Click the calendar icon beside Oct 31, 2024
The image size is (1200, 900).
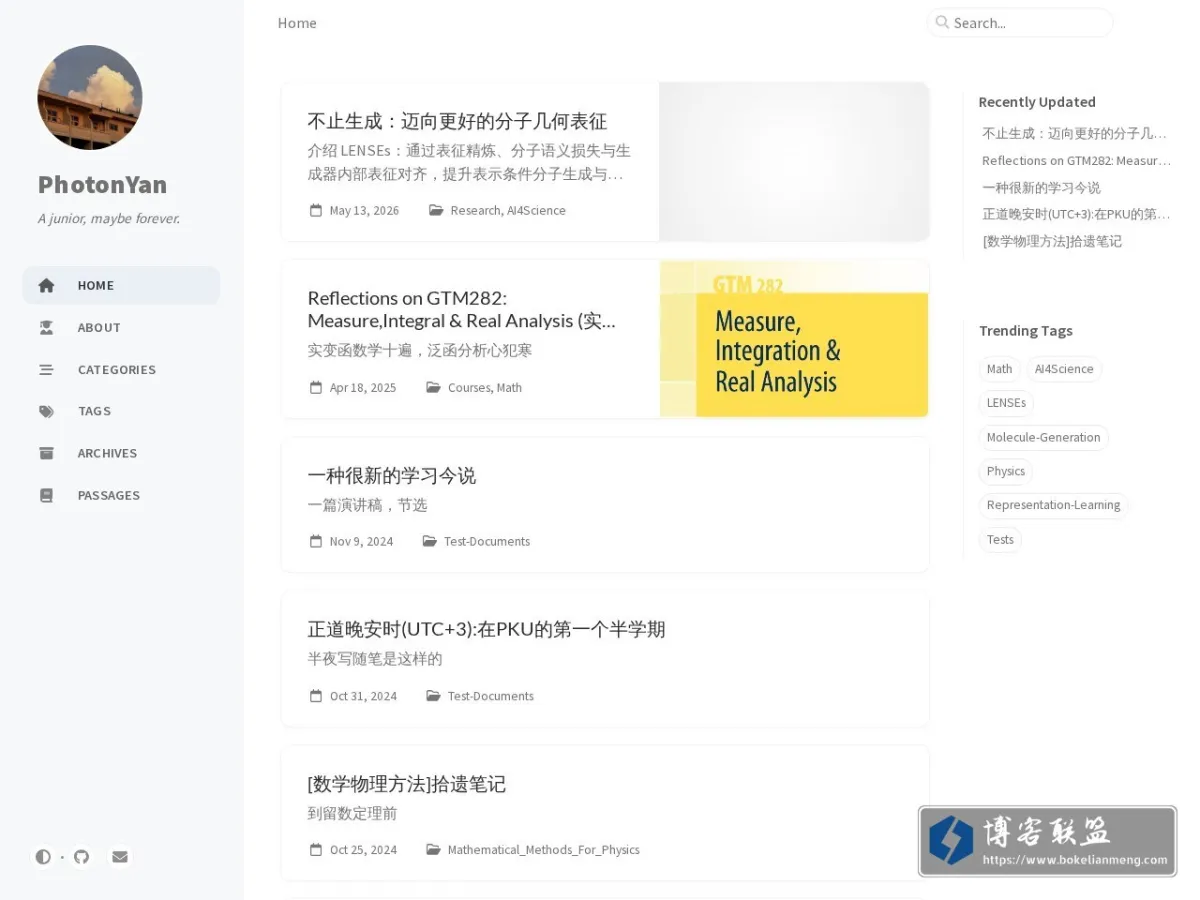coord(316,696)
